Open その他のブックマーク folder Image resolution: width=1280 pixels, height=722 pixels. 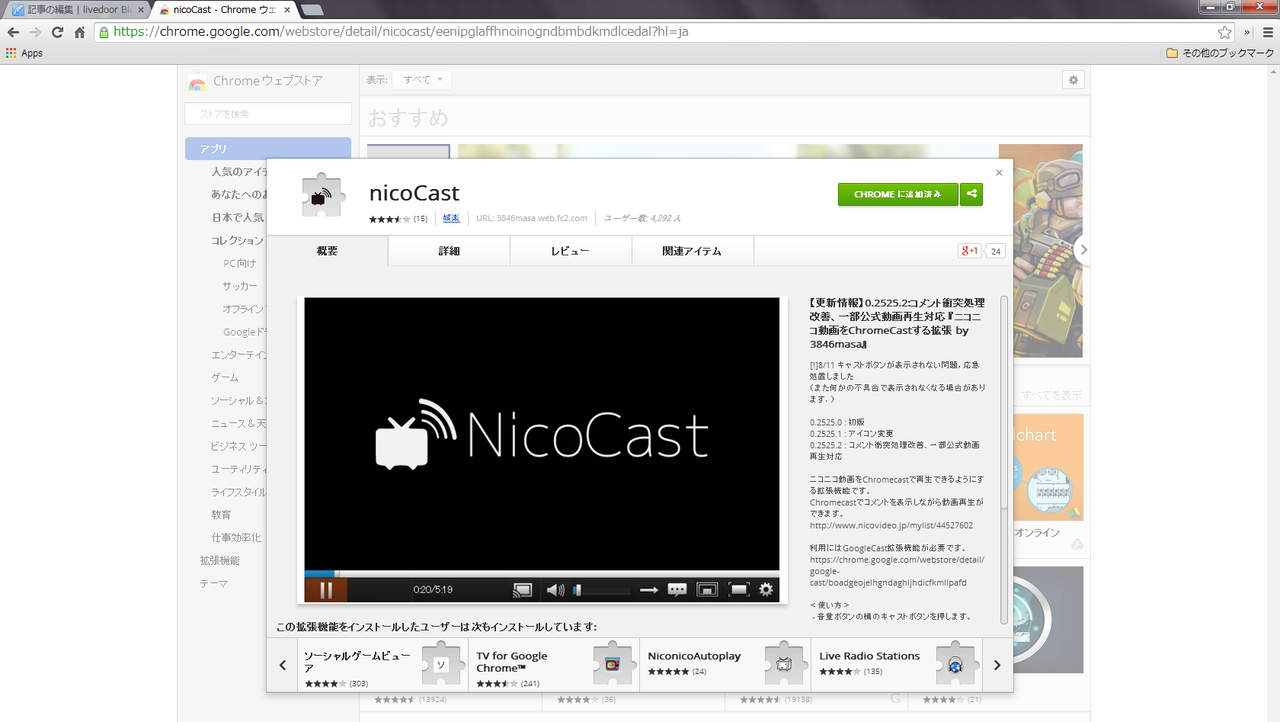(1219, 53)
